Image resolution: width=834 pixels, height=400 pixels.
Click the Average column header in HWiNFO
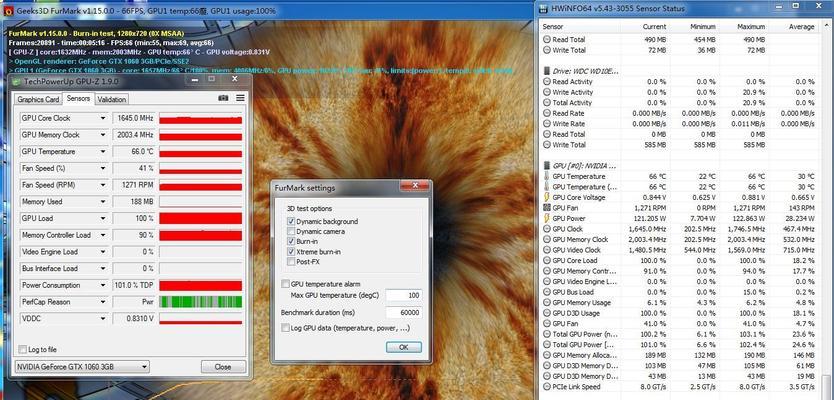pos(802,27)
